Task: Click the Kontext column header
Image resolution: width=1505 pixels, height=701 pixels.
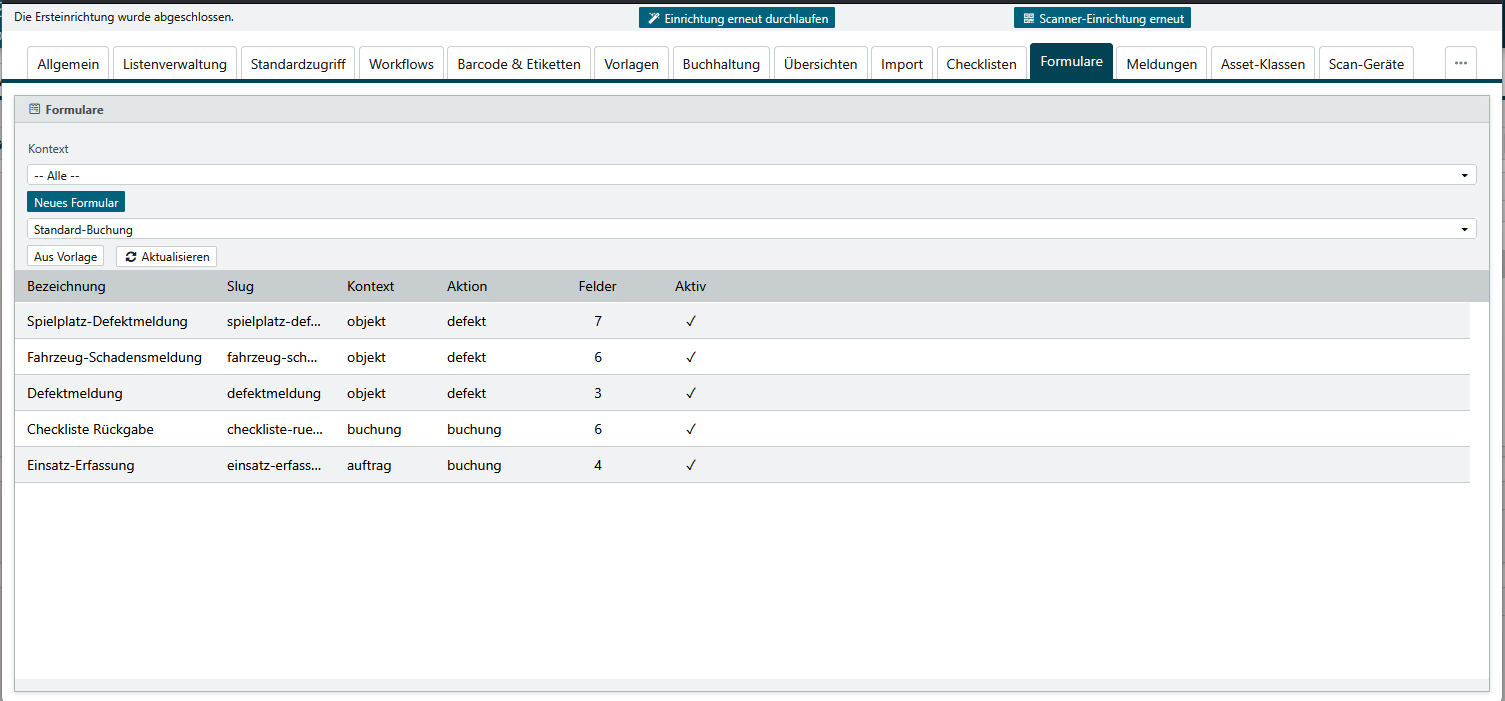Action: click(x=370, y=286)
